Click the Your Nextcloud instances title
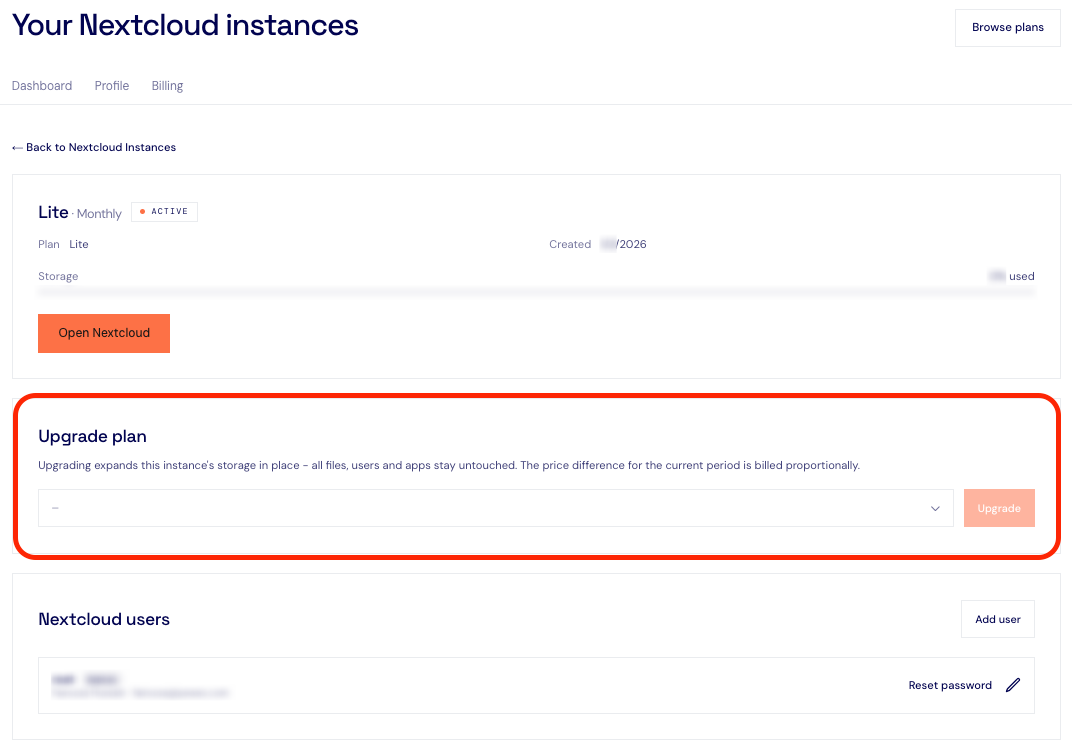The height and width of the screenshot is (744, 1072). point(185,25)
